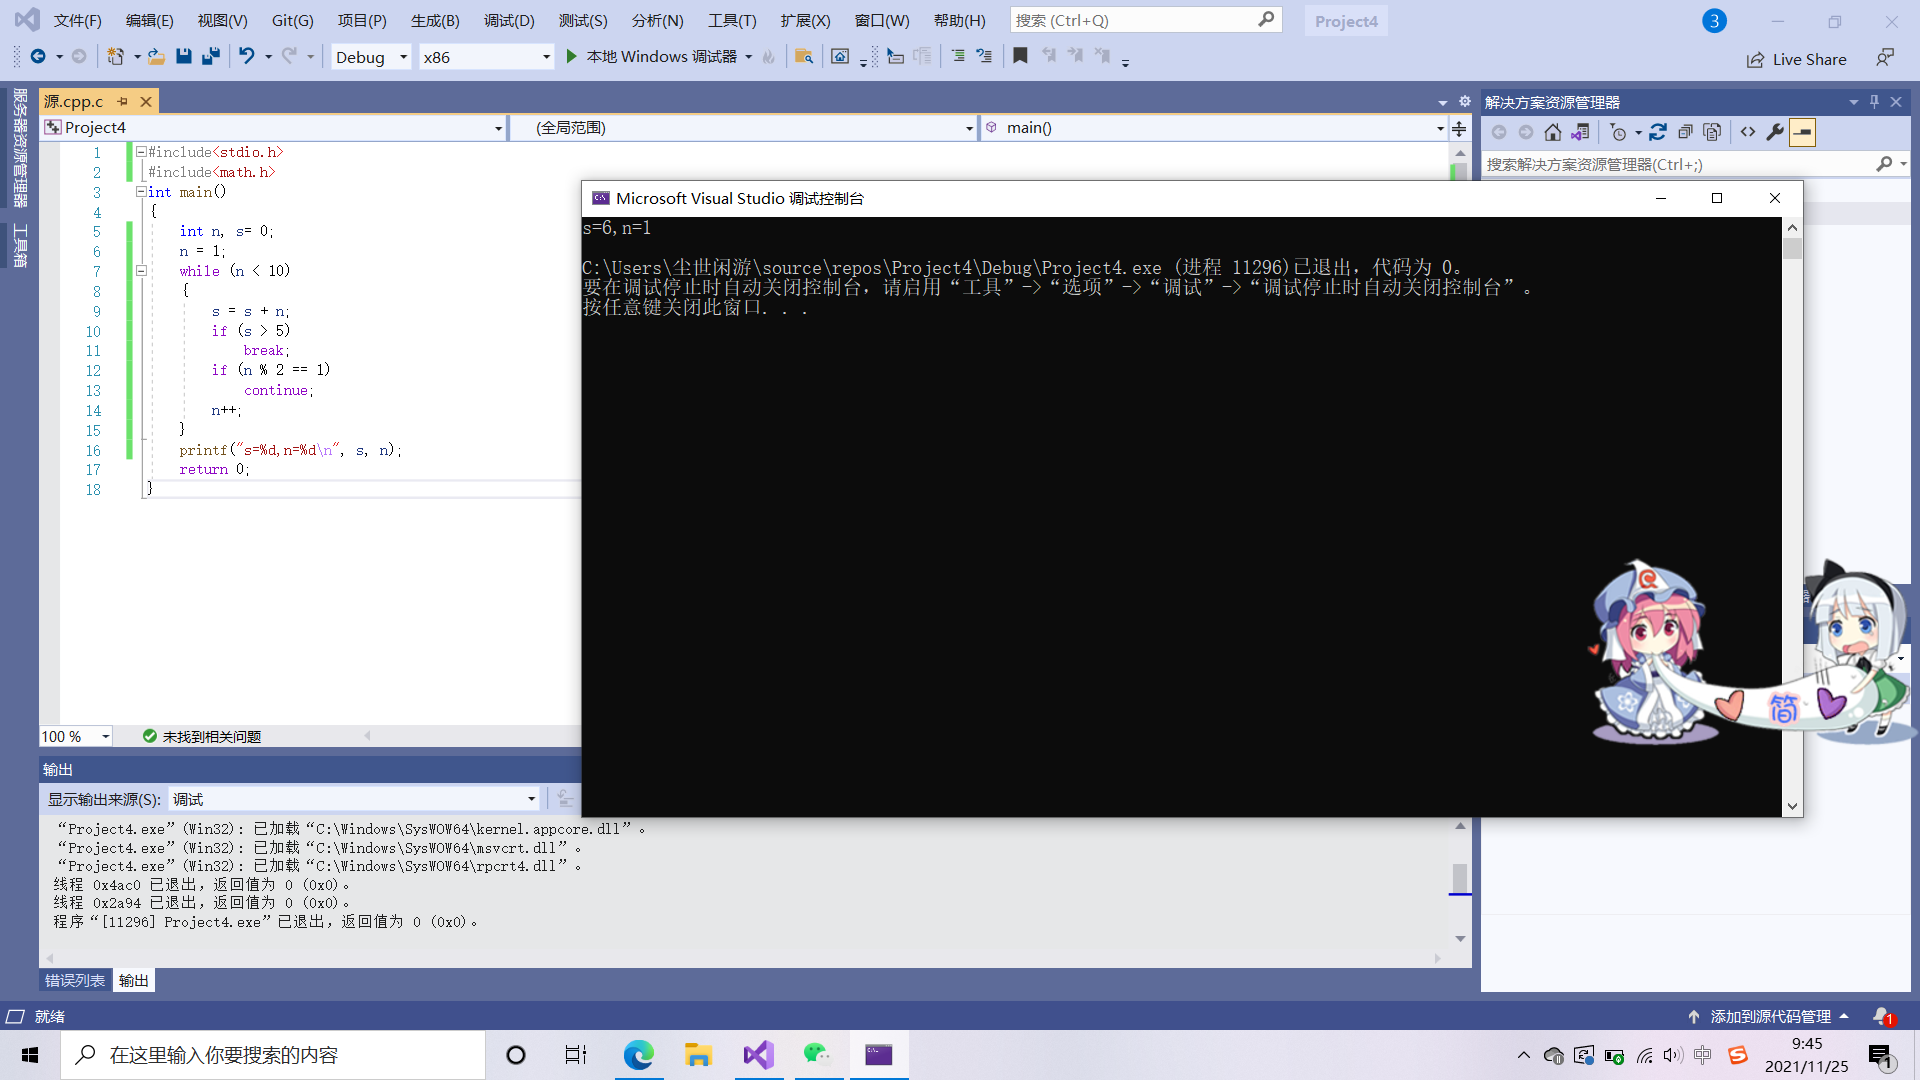The image size is (1920, 1080).
Task: Click the bookmark icon in toolbar
Action: pyautogui.click(x=1020, y=57)
